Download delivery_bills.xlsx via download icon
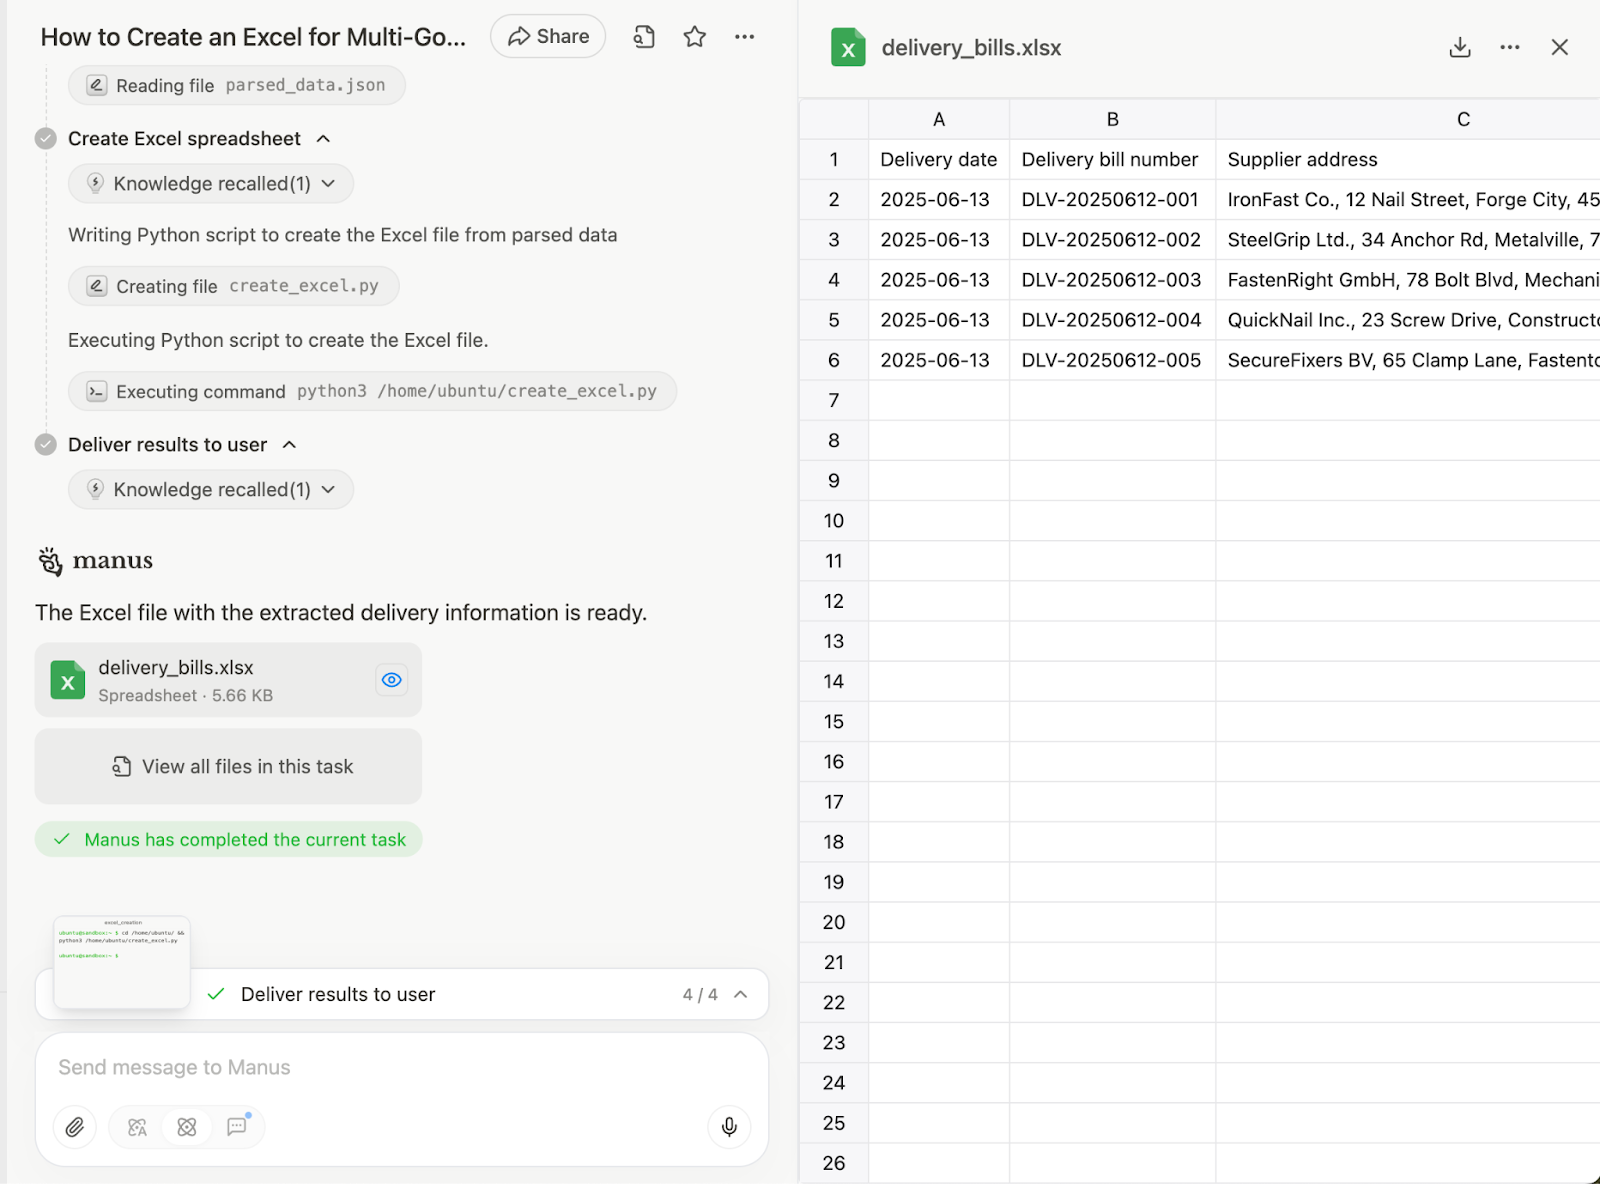The height and width of the screenshot is (1184, 1600). [x=1460, y=47]
